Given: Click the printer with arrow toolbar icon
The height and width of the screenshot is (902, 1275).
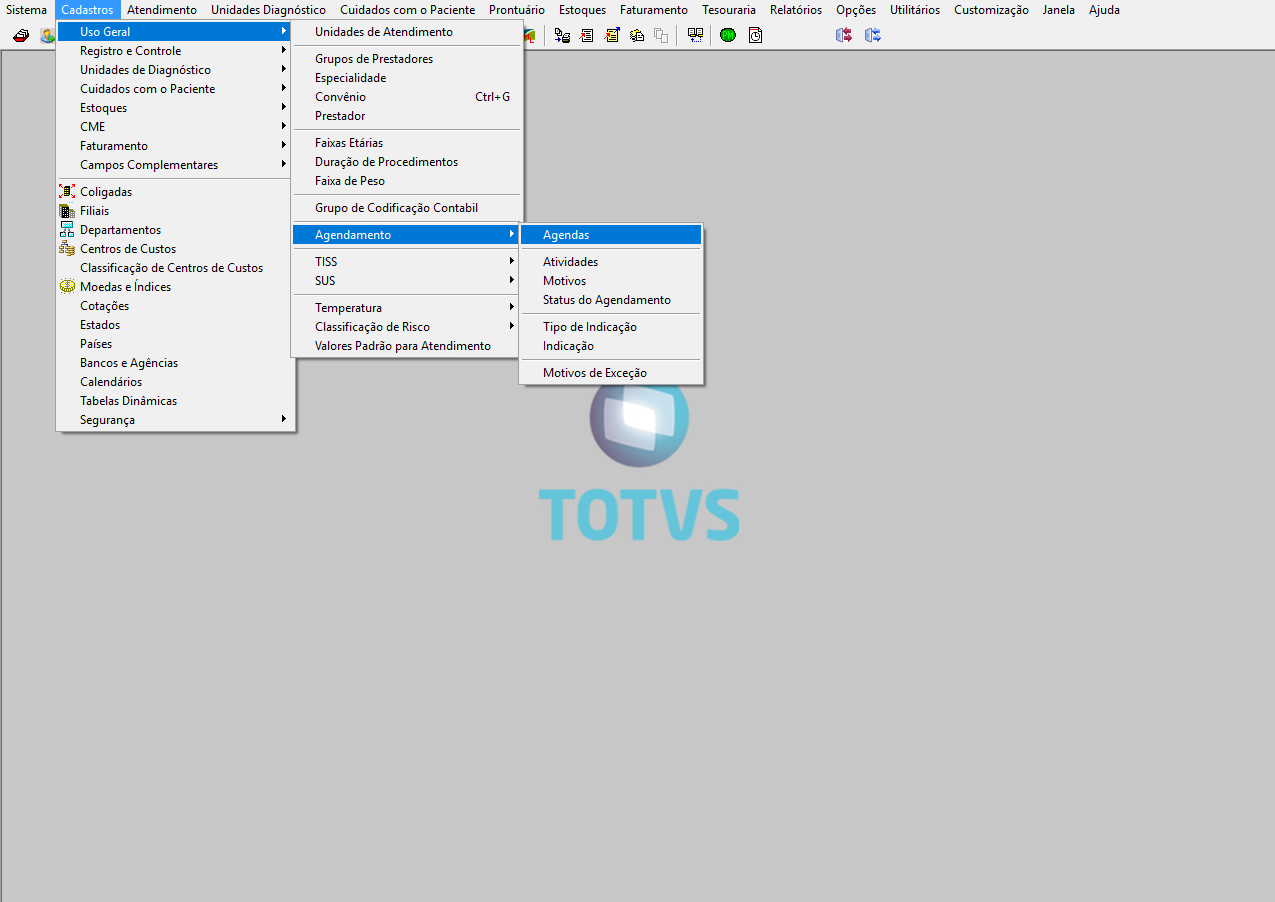Looking at the screenshot, I should coord(562,35).
